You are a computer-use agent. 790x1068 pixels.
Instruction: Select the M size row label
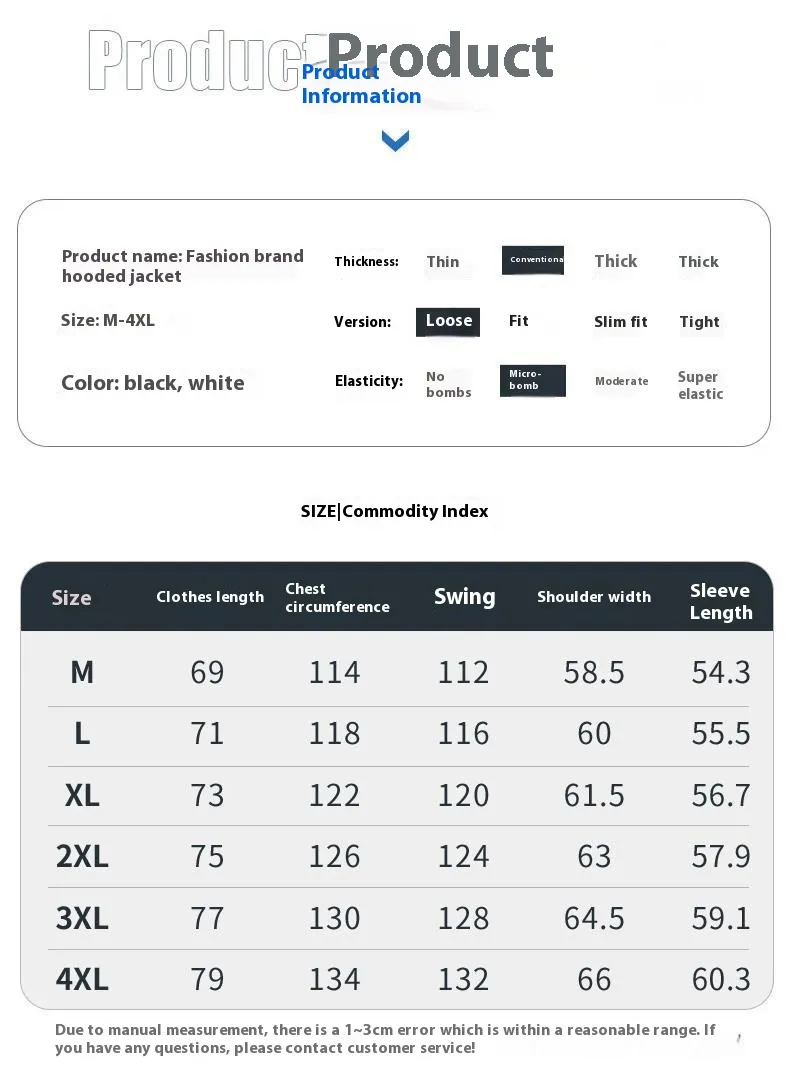(82, 673)
